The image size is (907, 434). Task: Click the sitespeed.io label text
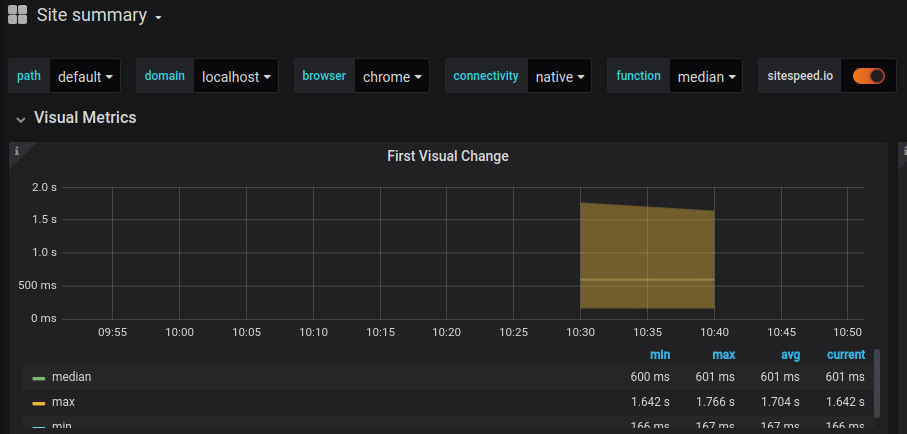coord(800,76)
